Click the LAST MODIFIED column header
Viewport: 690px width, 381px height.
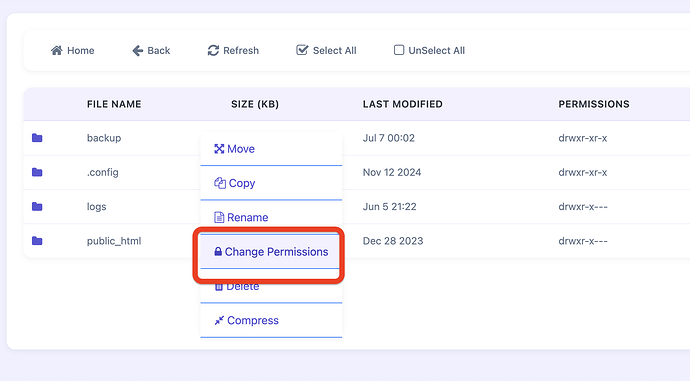coord(403,104)
